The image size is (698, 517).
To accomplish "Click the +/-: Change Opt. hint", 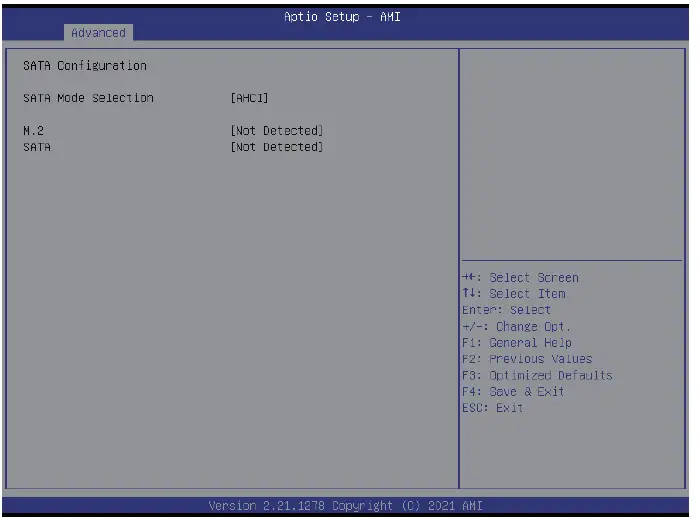I will tap(516, 327).
